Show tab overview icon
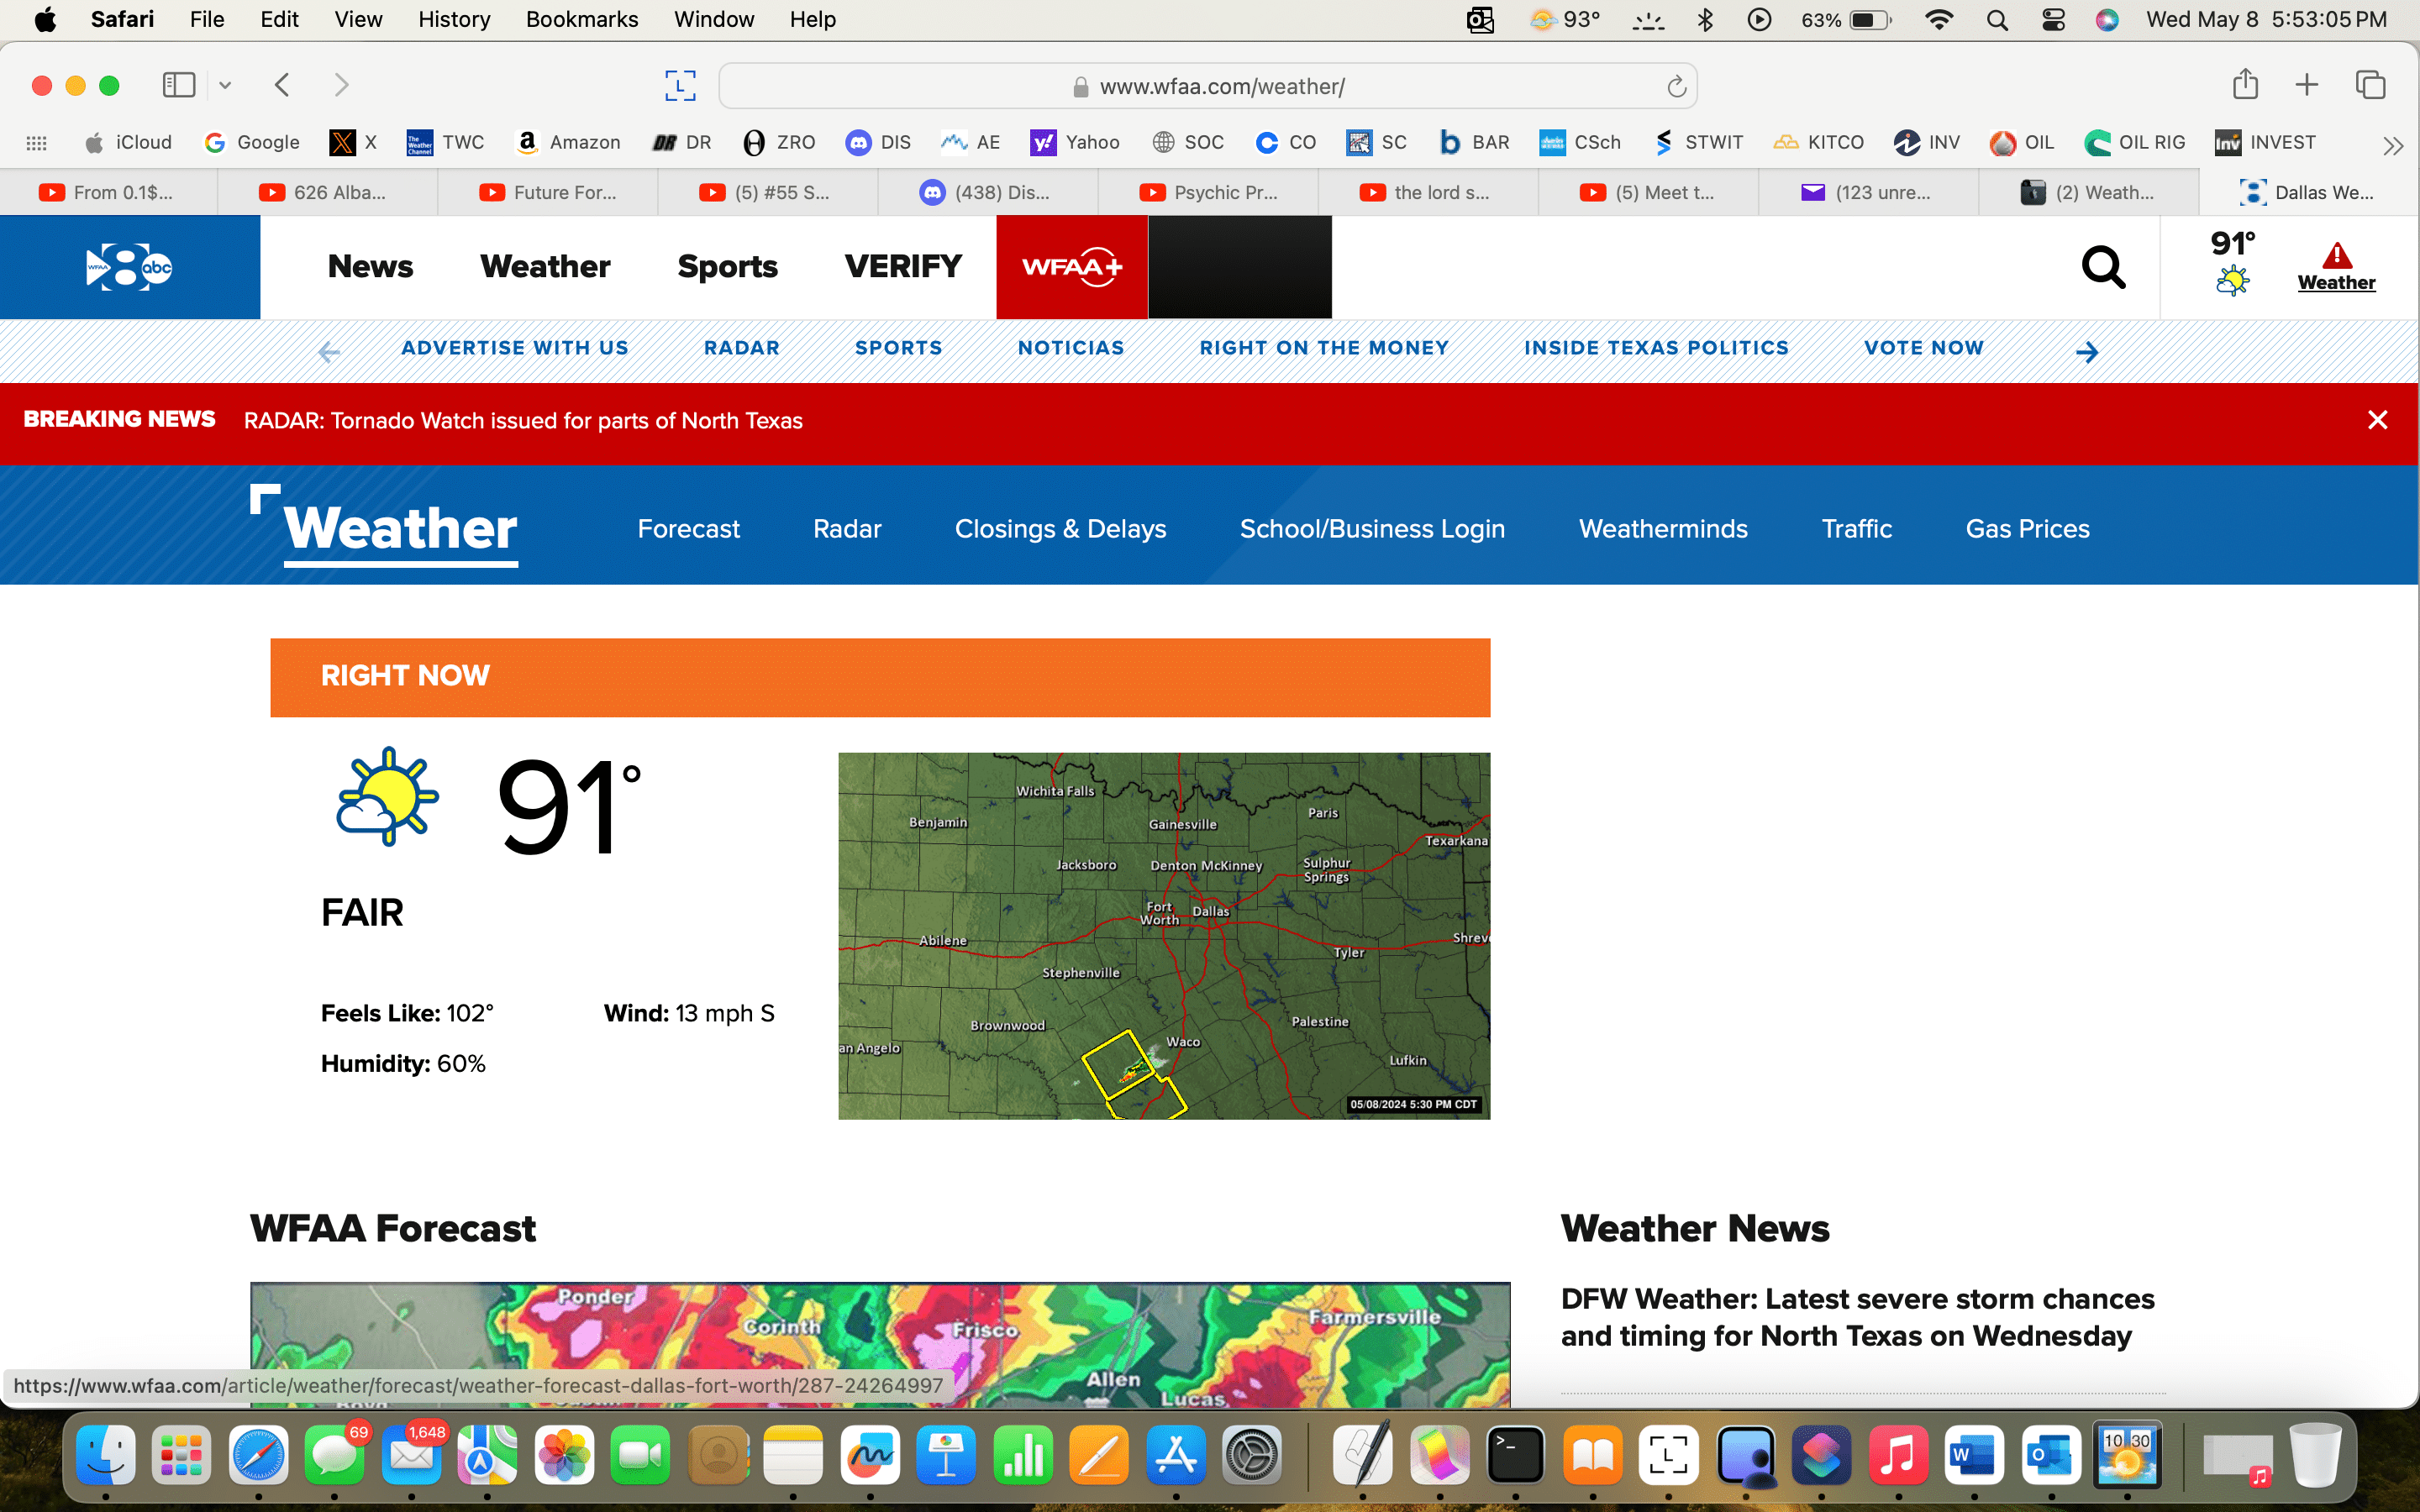Screen dimensions: 2420x1512 2370,85
